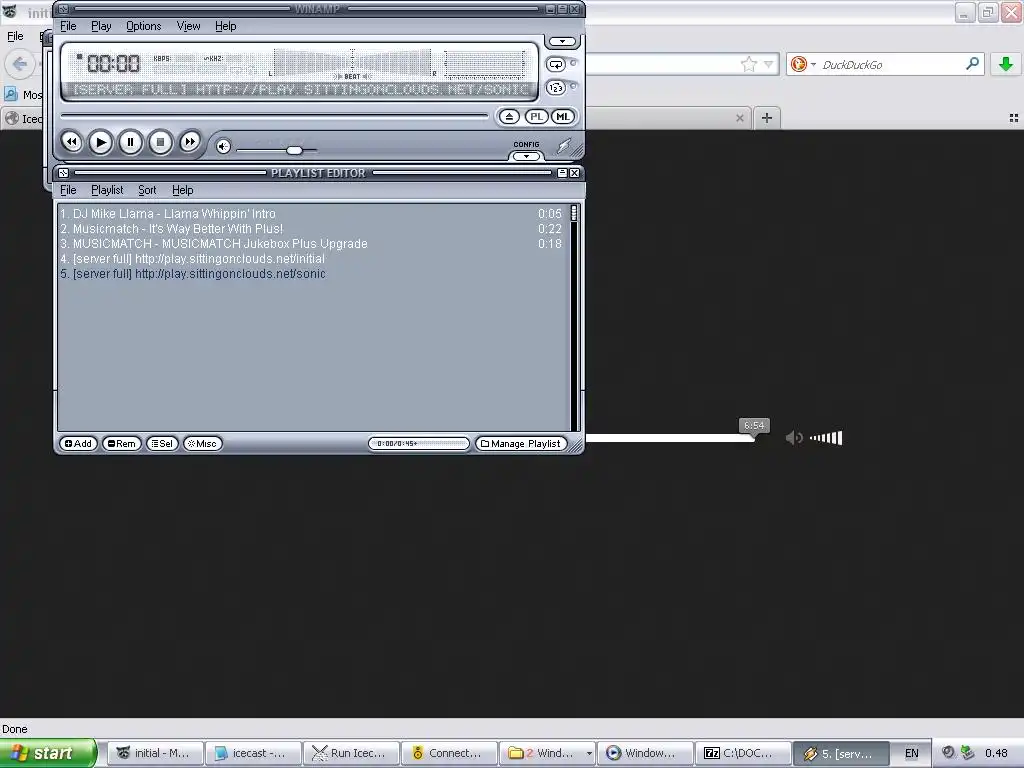Open downloads with green arrow icon

pyautogui.click(x=1006, y=64)
